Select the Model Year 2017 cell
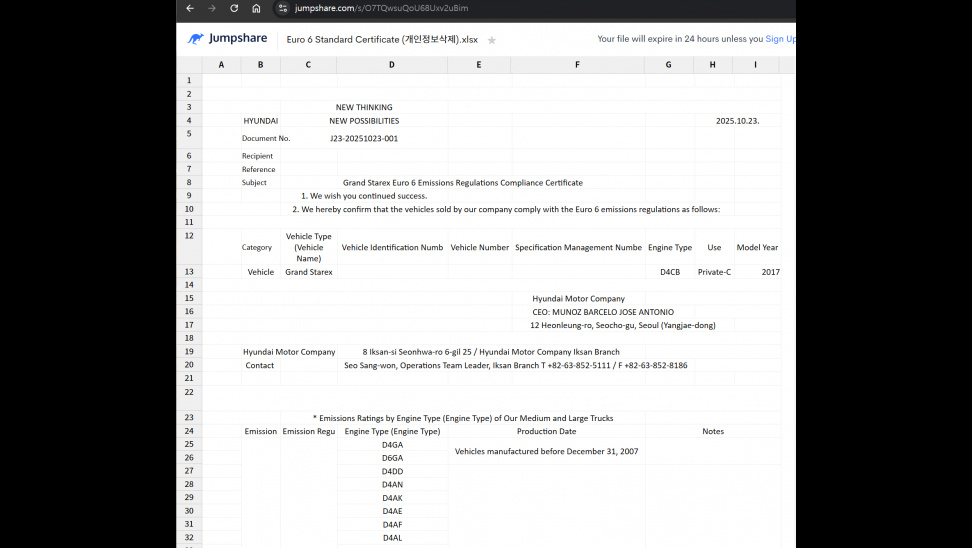 [x=769, y=272]
